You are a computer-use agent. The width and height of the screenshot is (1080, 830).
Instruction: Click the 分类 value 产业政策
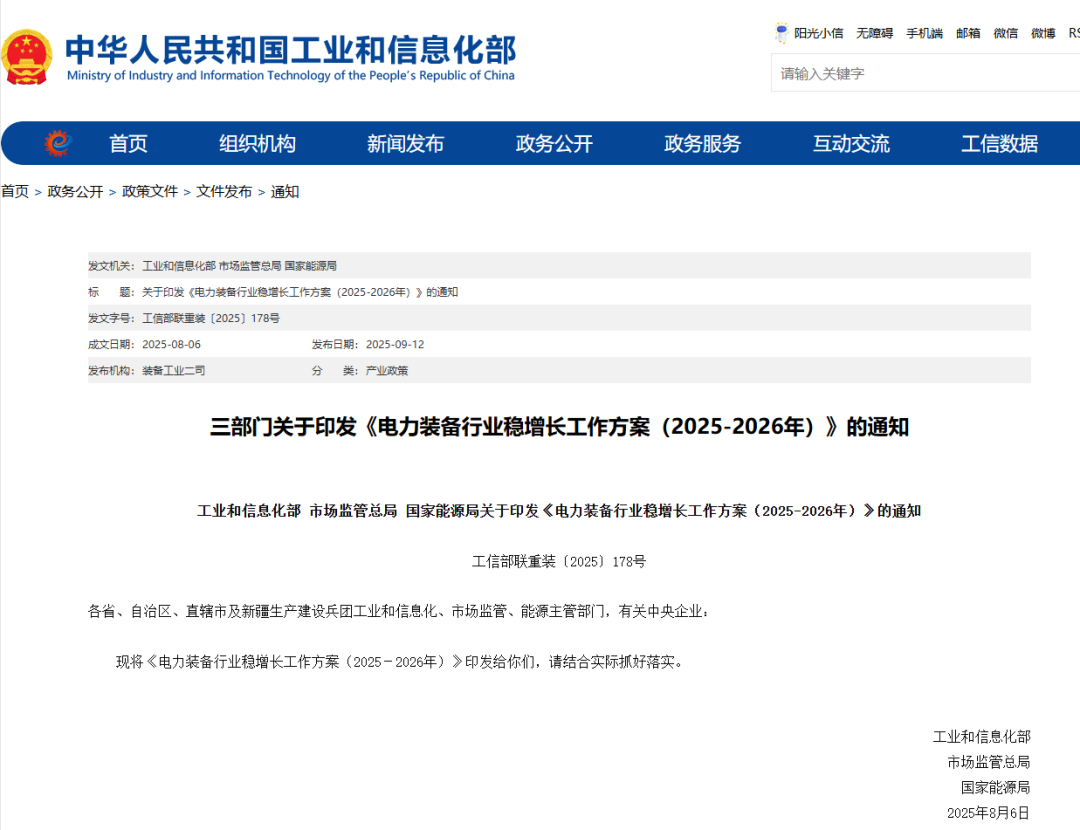[387, 371]
